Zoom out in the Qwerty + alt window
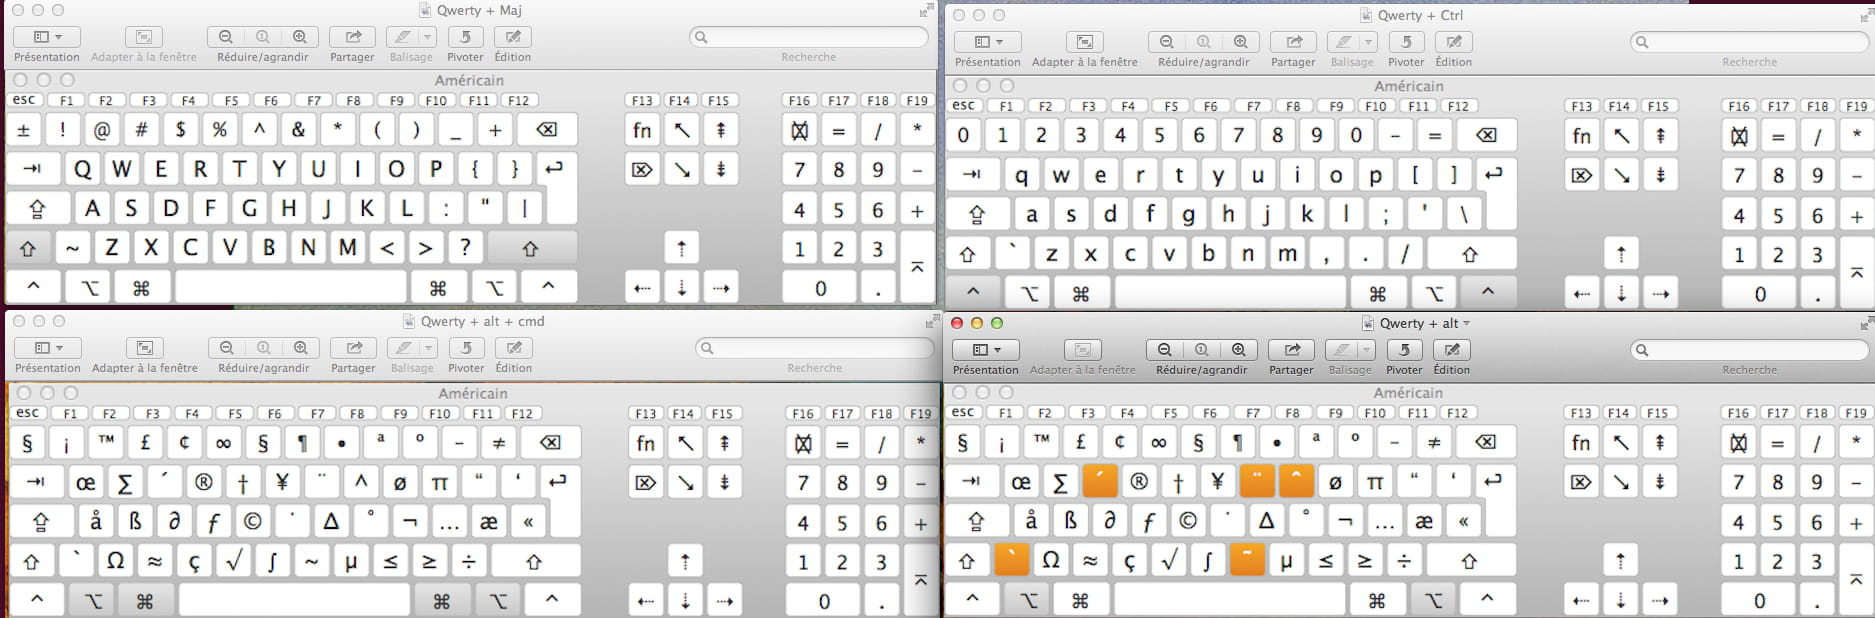 (x=1165, y=350)
